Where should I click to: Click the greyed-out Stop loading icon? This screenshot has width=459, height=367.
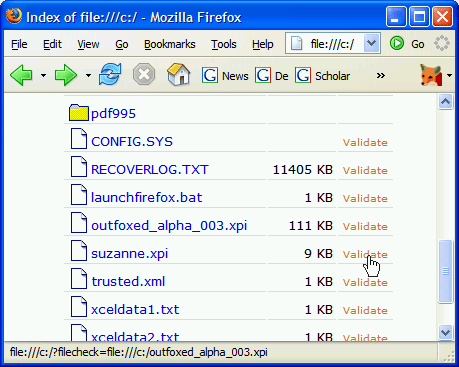coord(144,75)
